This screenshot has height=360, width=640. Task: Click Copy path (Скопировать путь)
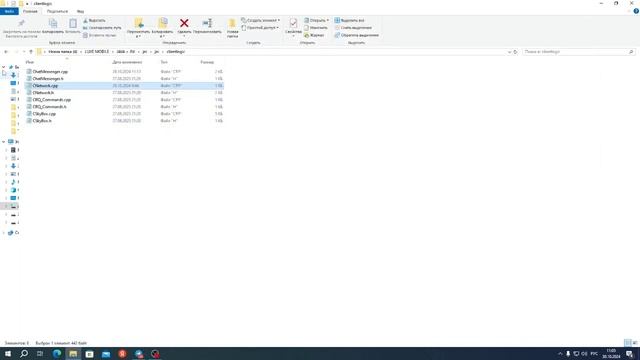click(102, 28)
